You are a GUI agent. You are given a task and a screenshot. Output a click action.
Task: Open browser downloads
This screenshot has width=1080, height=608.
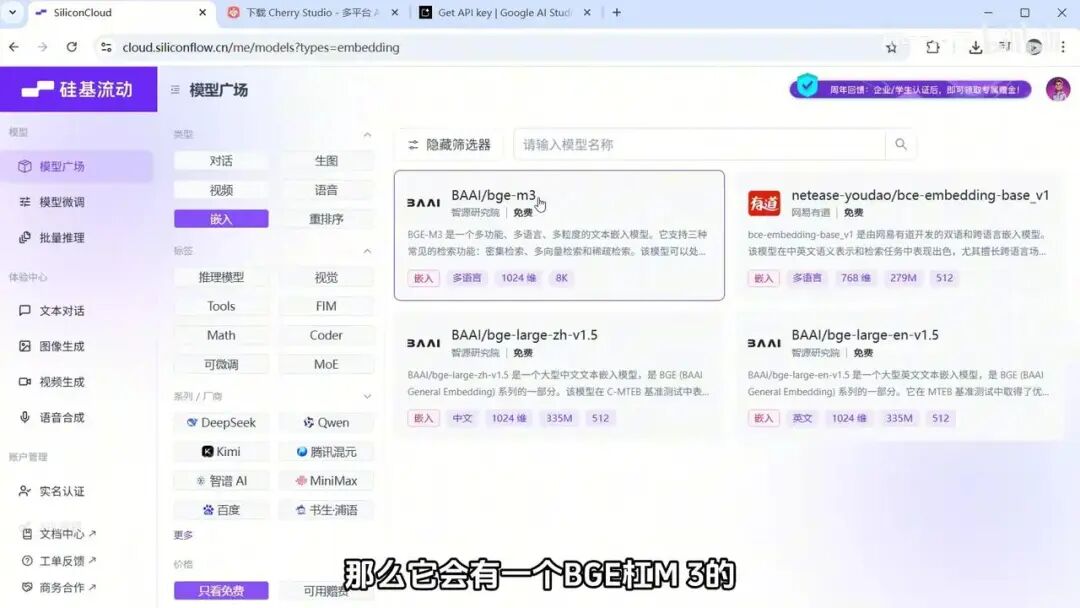tap(975, 48)
